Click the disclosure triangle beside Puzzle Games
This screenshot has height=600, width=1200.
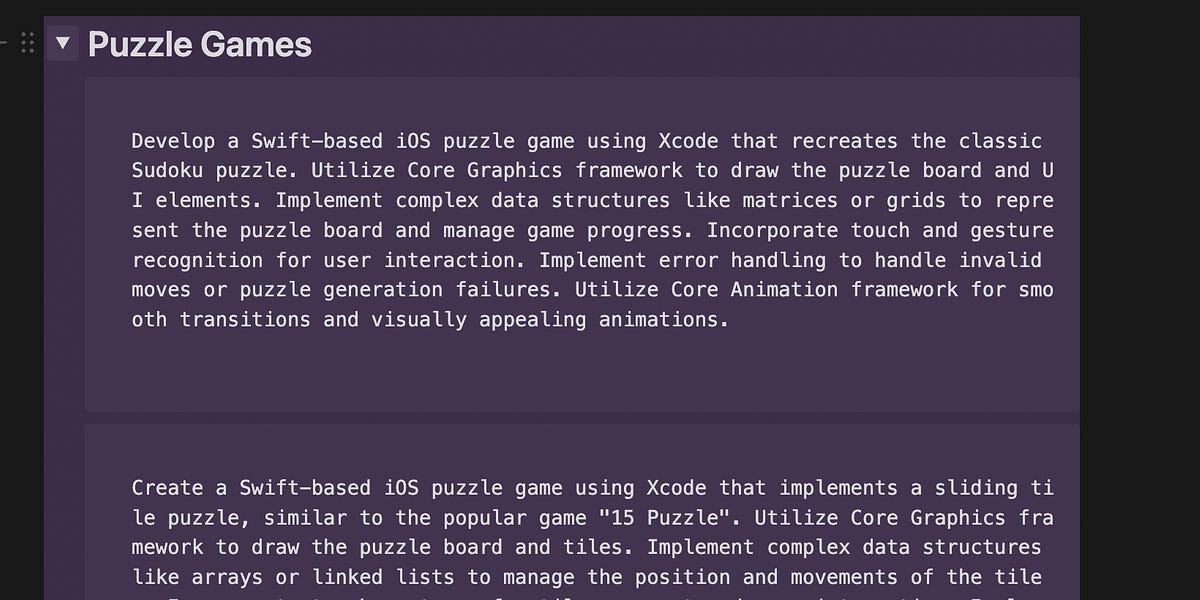pos(62,43)
